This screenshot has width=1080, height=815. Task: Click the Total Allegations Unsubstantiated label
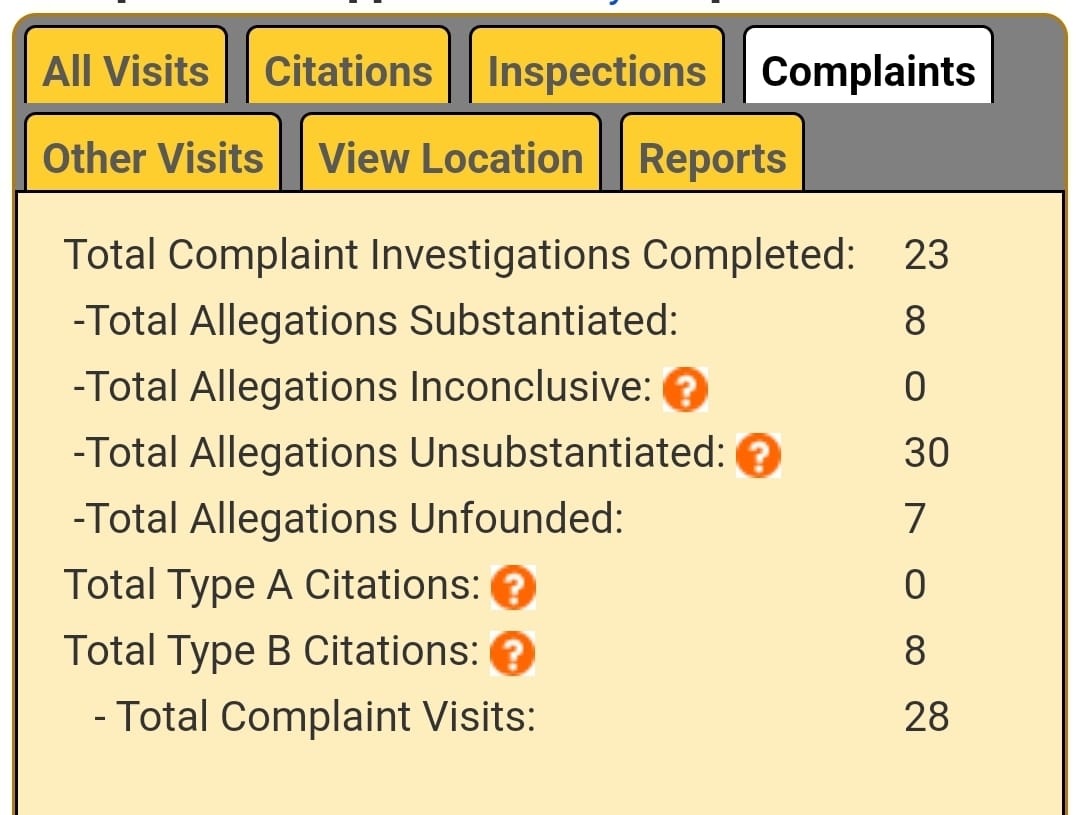click(399, 453)
